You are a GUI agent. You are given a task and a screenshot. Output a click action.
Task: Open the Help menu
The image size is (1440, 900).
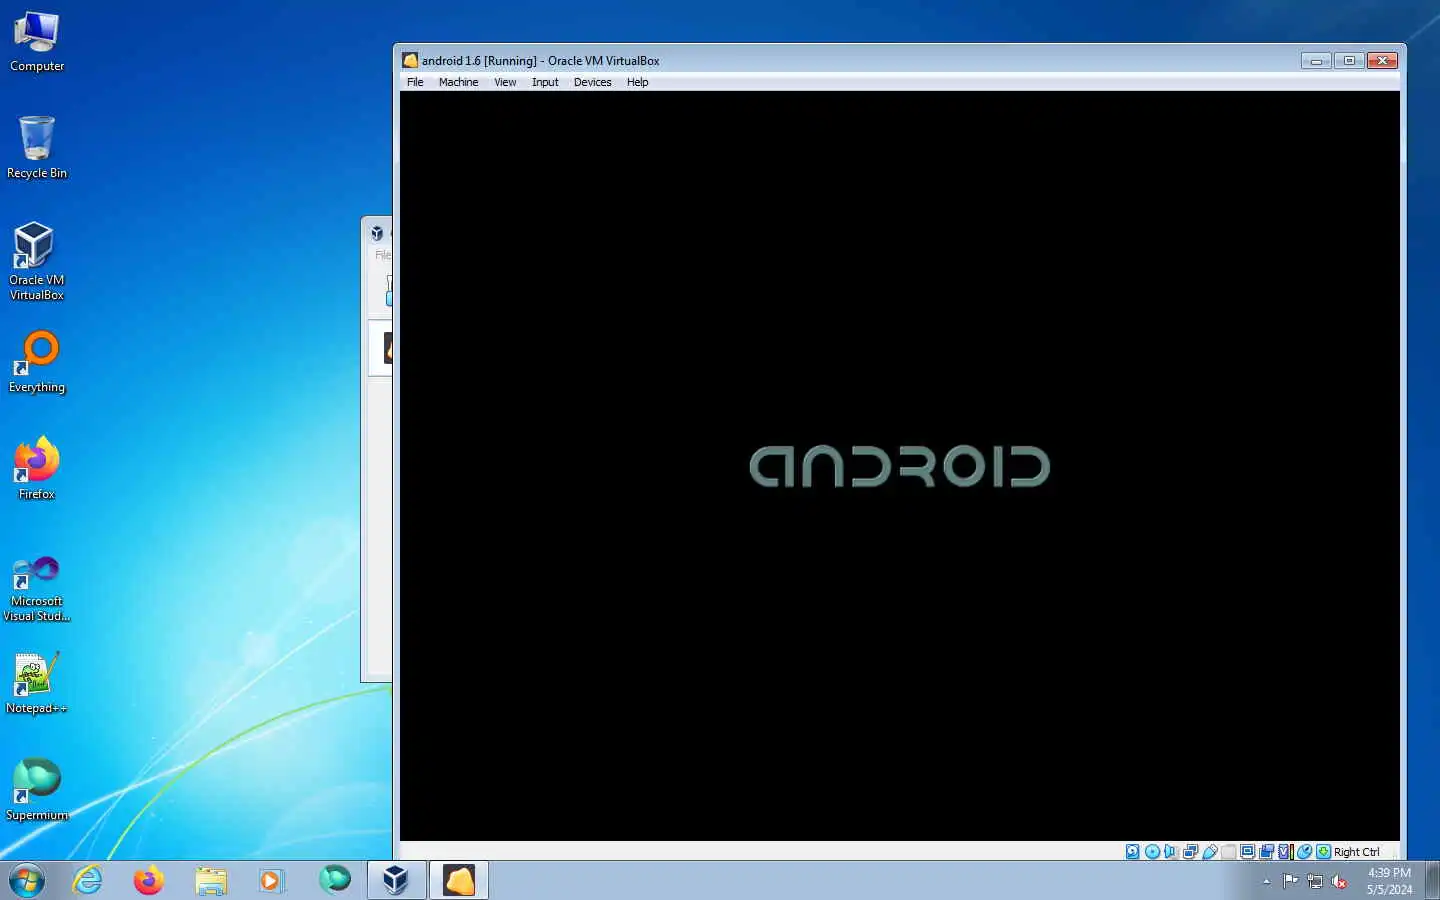pyautogui.click(x=637, y=82)
